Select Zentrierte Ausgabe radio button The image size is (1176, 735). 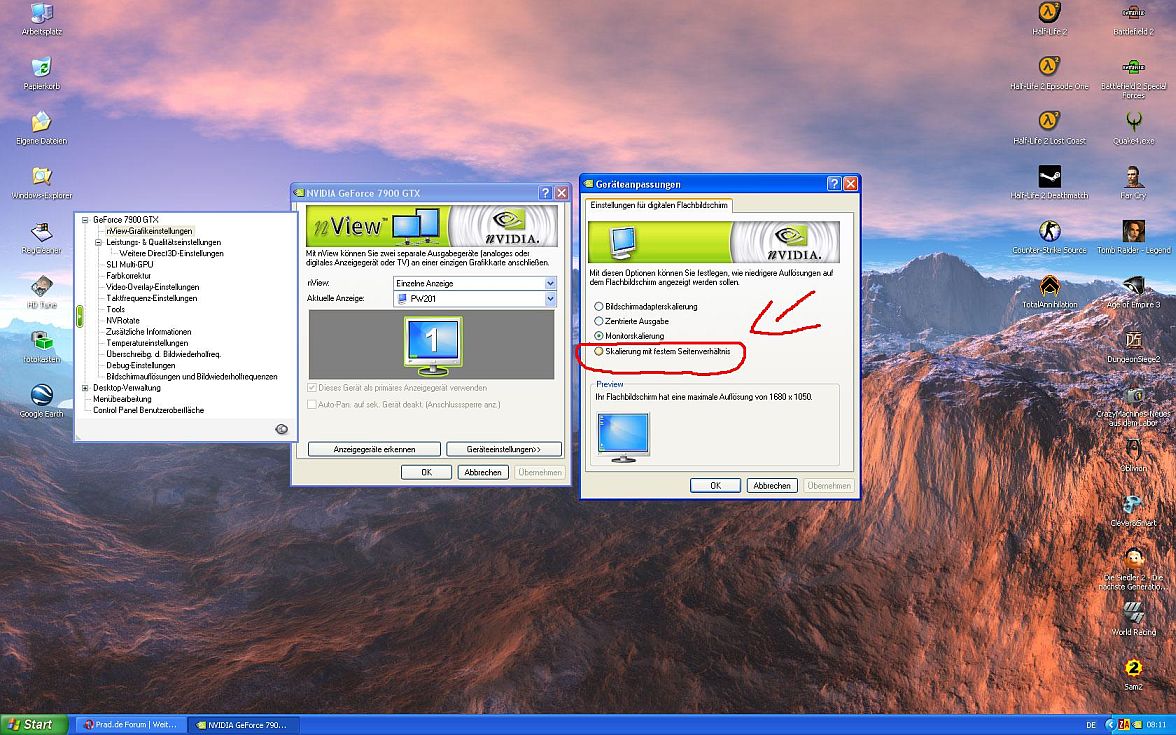coord(599,321)
